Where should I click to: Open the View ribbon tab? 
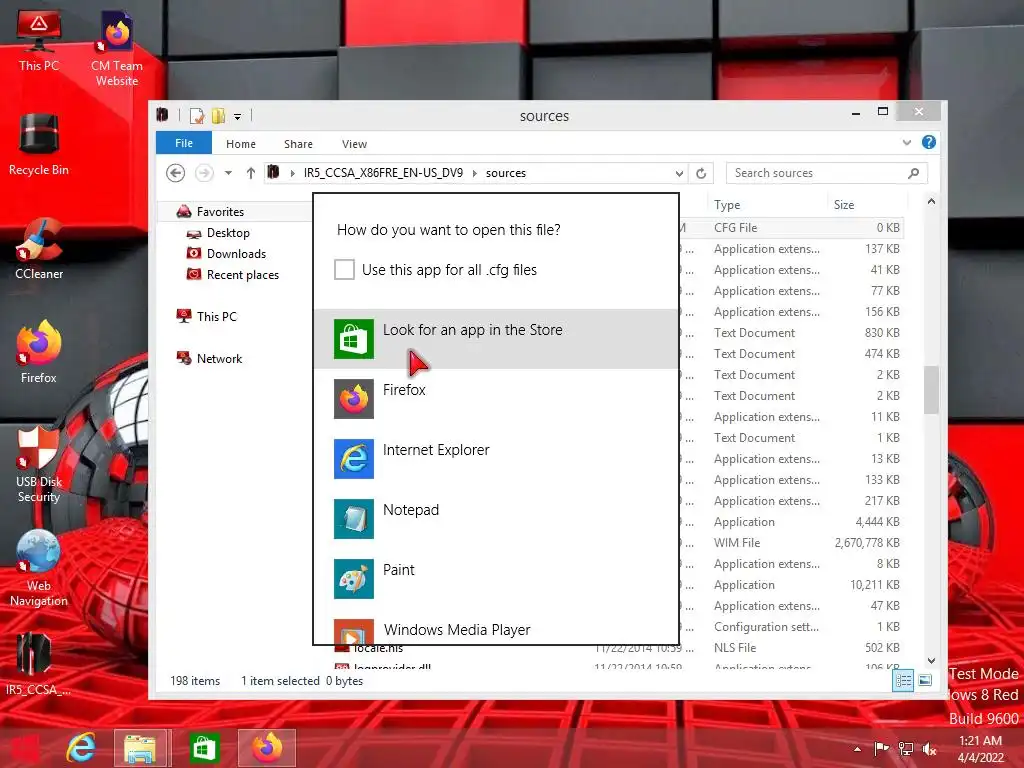[354, 144]
